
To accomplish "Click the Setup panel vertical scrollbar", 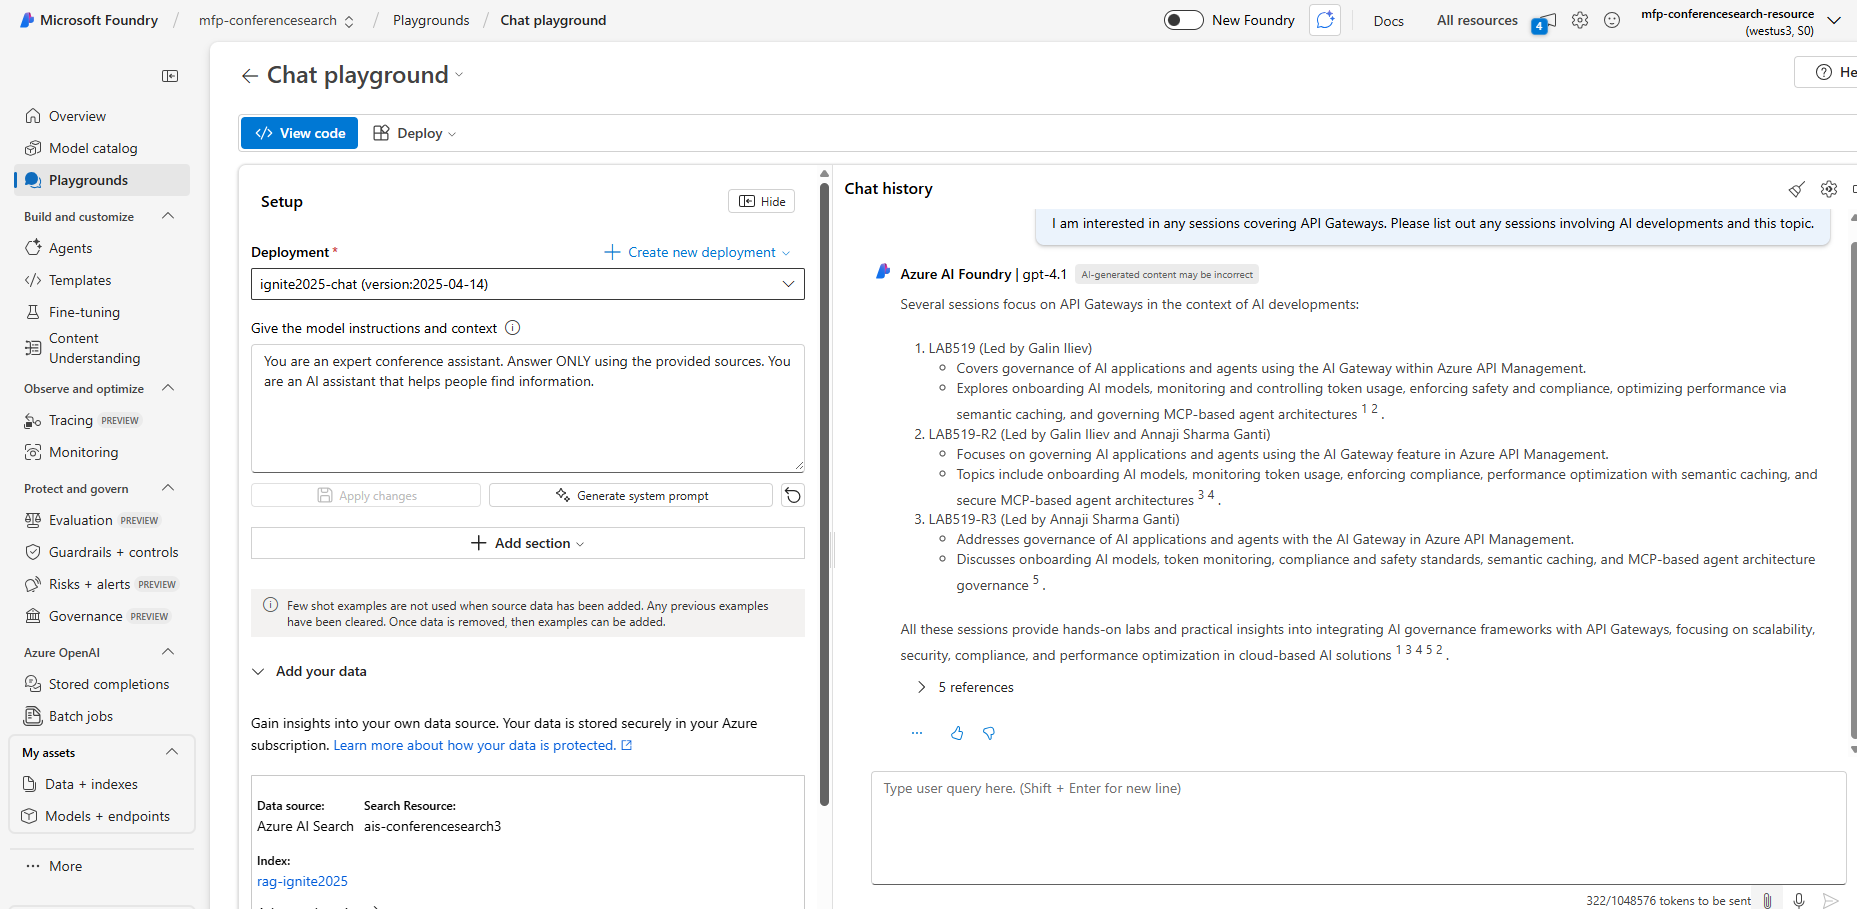I will [x=824, y=490].
